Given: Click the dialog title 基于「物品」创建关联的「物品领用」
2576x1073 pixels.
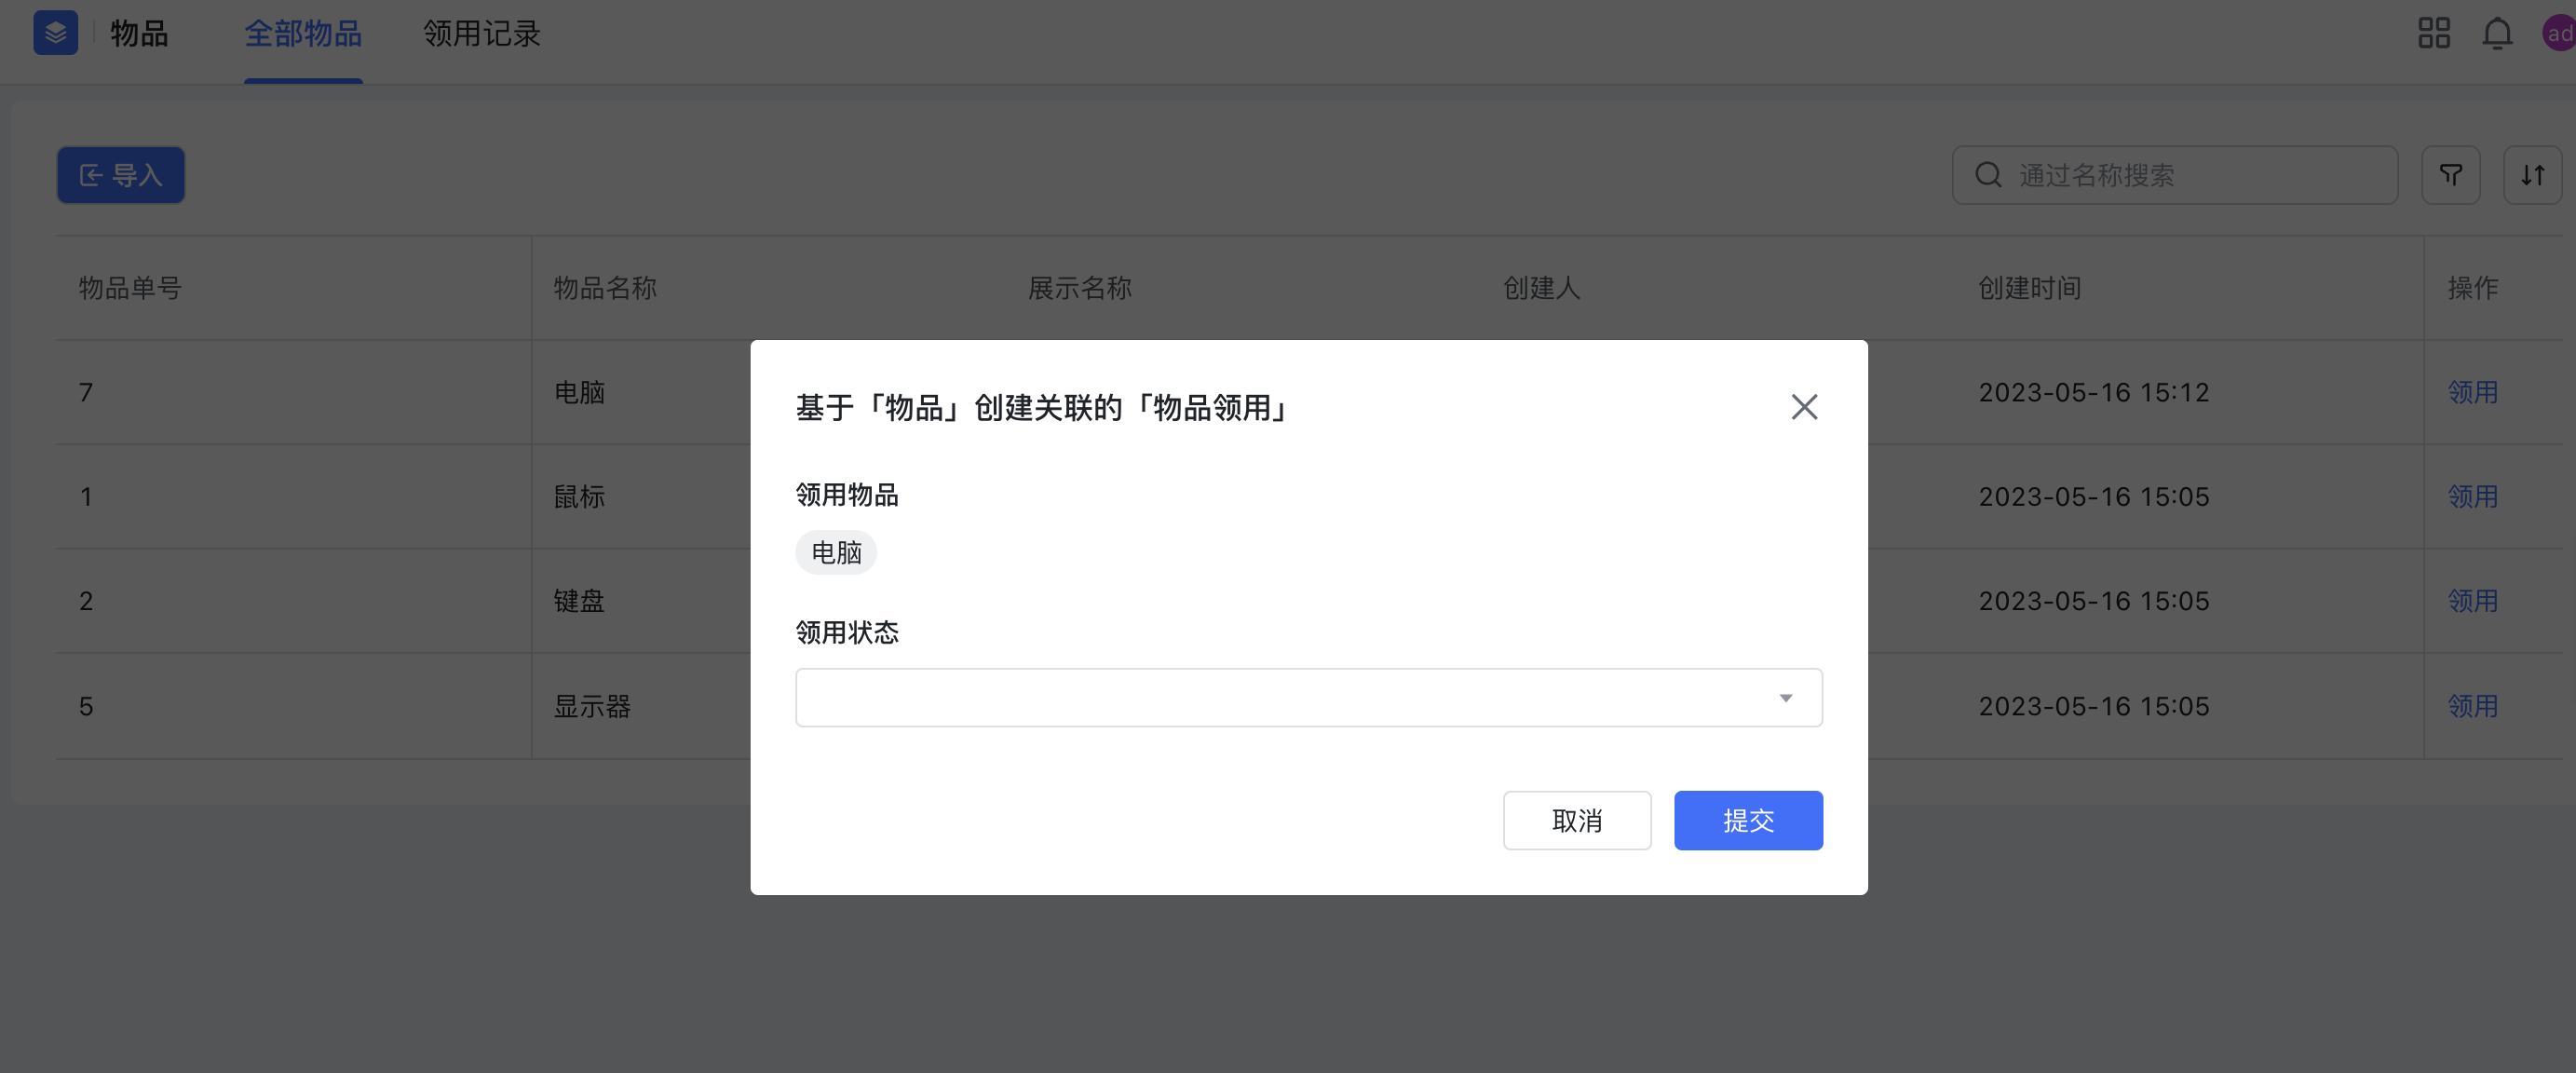Looking at the screenshot, I should coord(1043,407).
